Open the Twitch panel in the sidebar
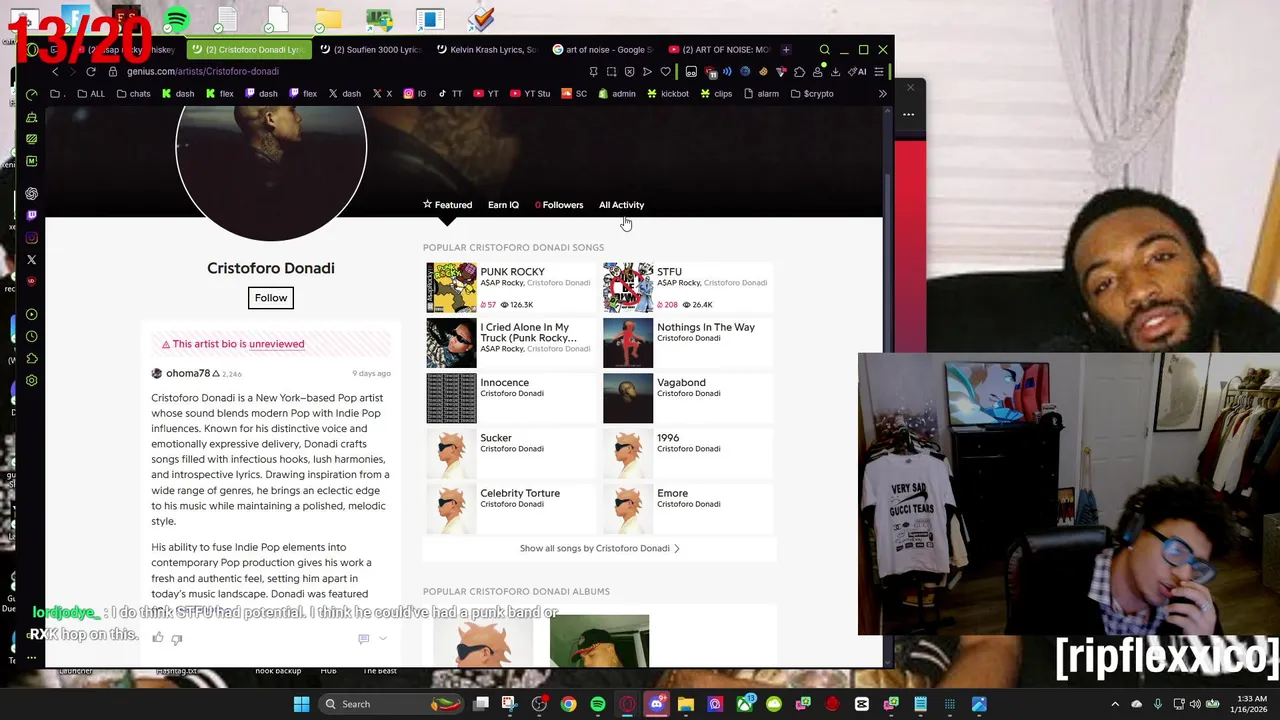The image size is (1280, 720). tap(32, 215)
